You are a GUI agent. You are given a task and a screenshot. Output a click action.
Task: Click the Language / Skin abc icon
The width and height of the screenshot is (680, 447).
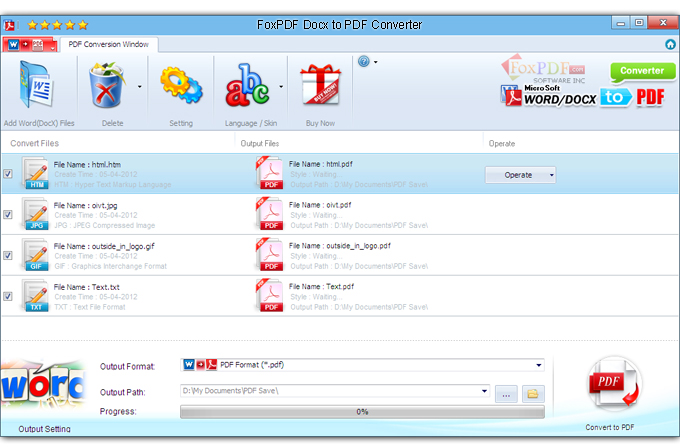(x=247, y=85)
